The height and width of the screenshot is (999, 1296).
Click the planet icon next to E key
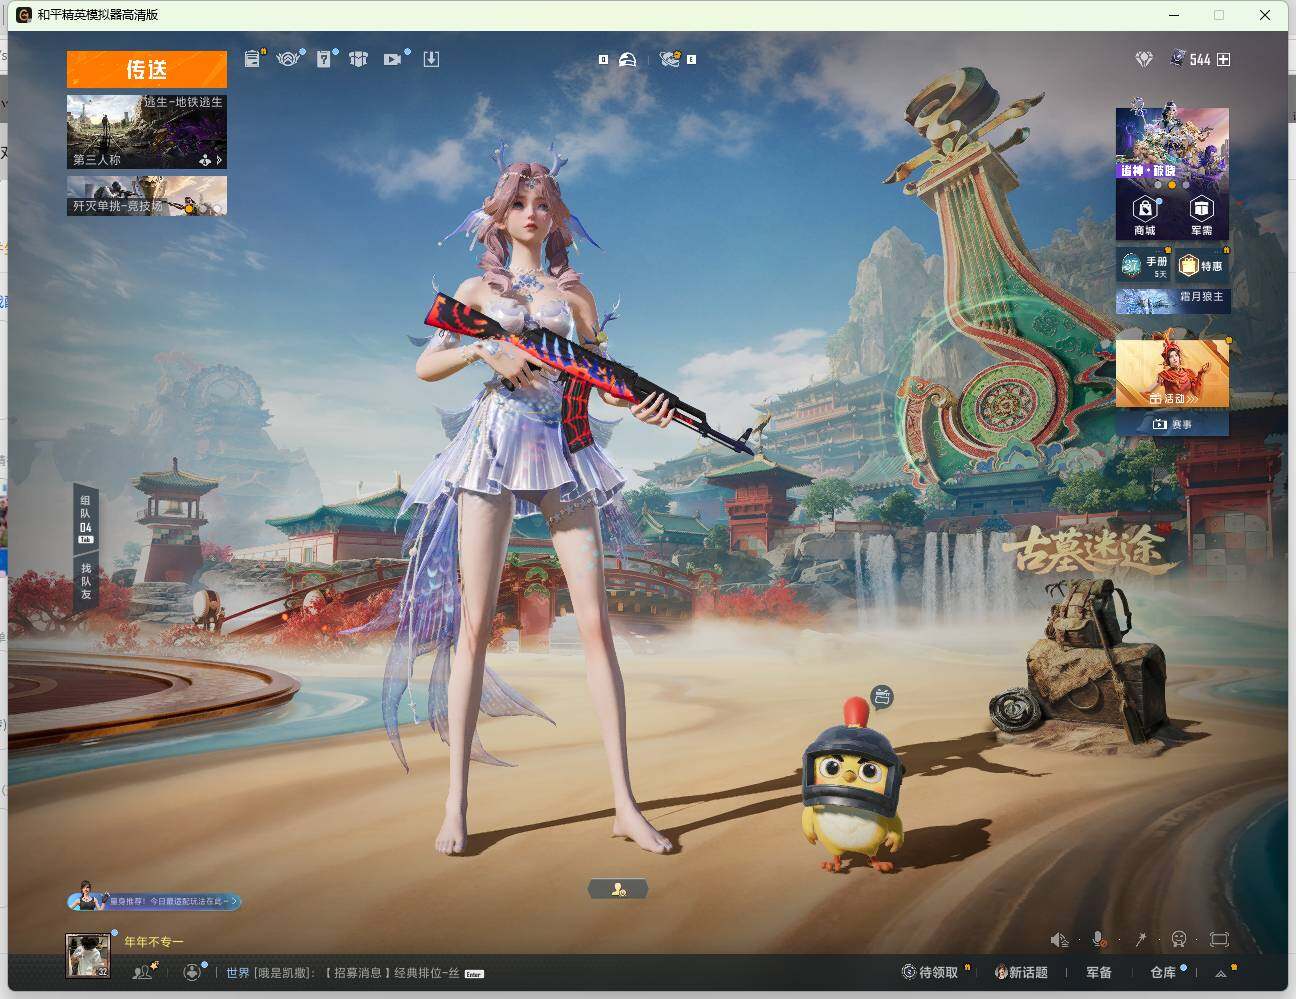pos(670,59)
